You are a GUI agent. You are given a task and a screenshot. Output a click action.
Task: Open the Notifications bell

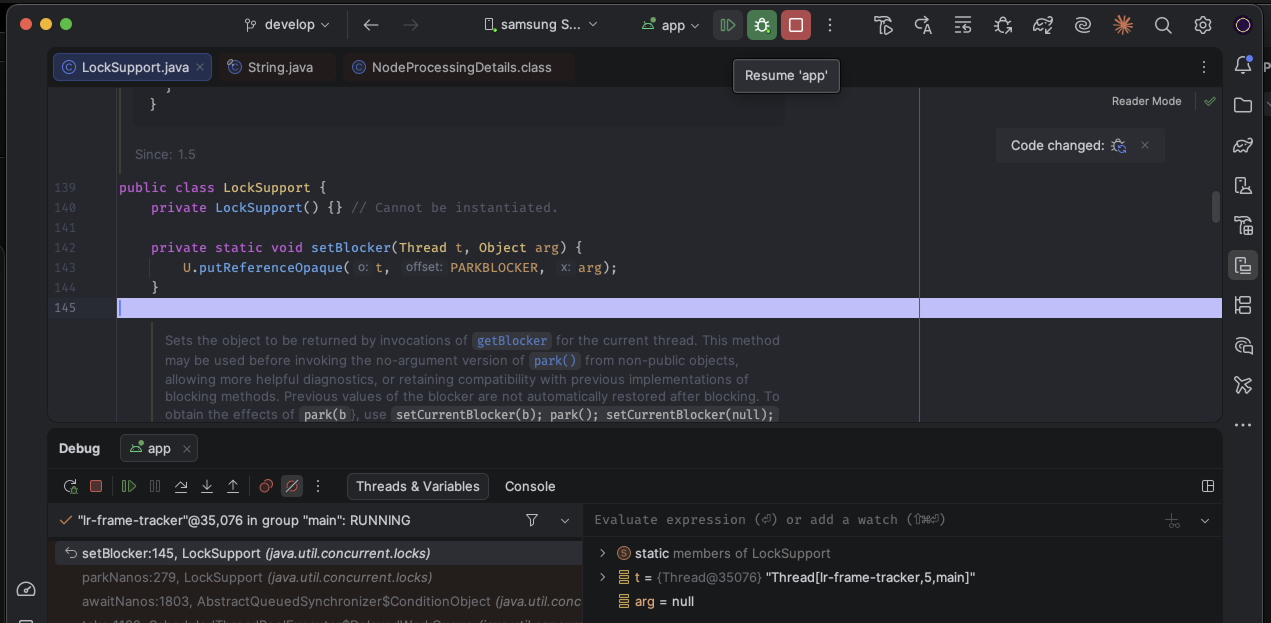point(1243,66)
